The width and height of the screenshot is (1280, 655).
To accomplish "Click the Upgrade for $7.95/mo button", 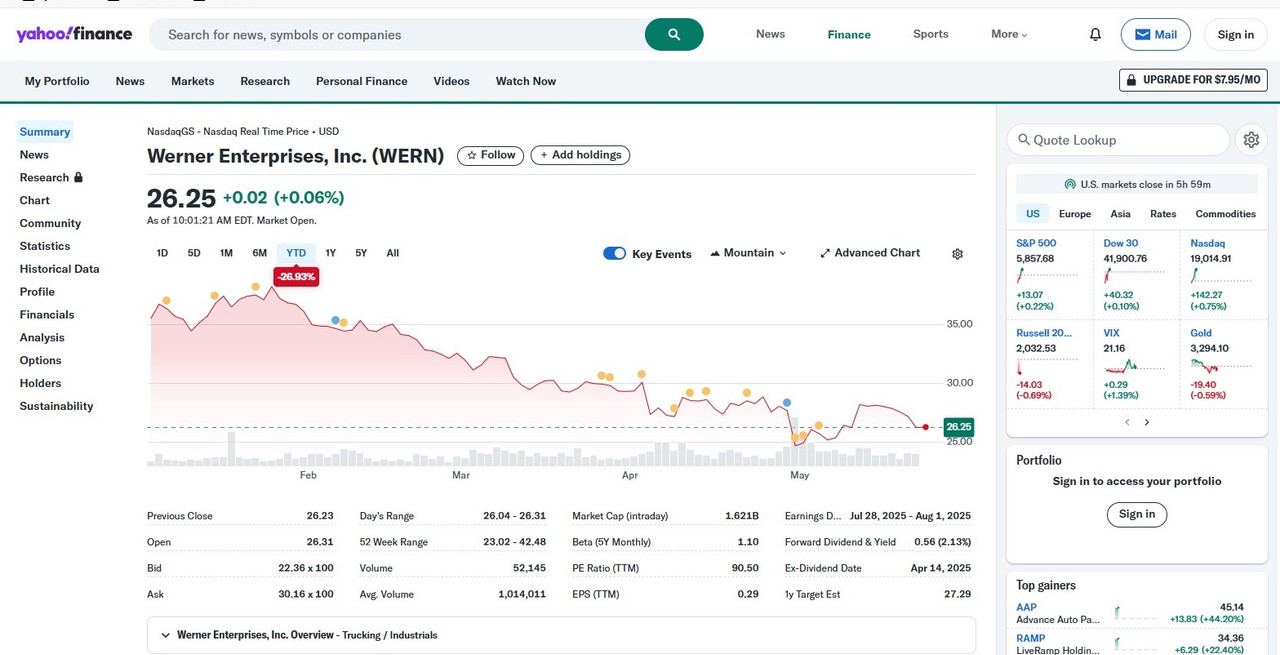I will click(x=1193, y=80).
